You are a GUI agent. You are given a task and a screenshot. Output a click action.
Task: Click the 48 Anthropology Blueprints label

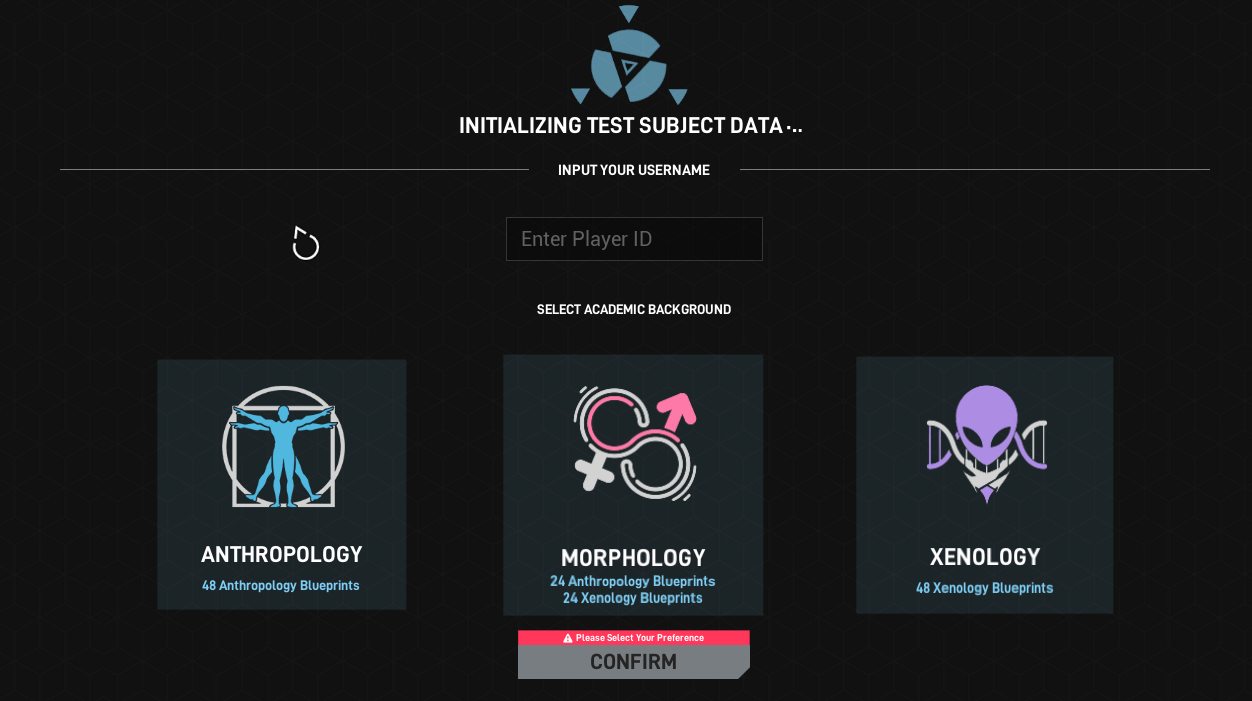pyautogui.click(x=281, y=585)
